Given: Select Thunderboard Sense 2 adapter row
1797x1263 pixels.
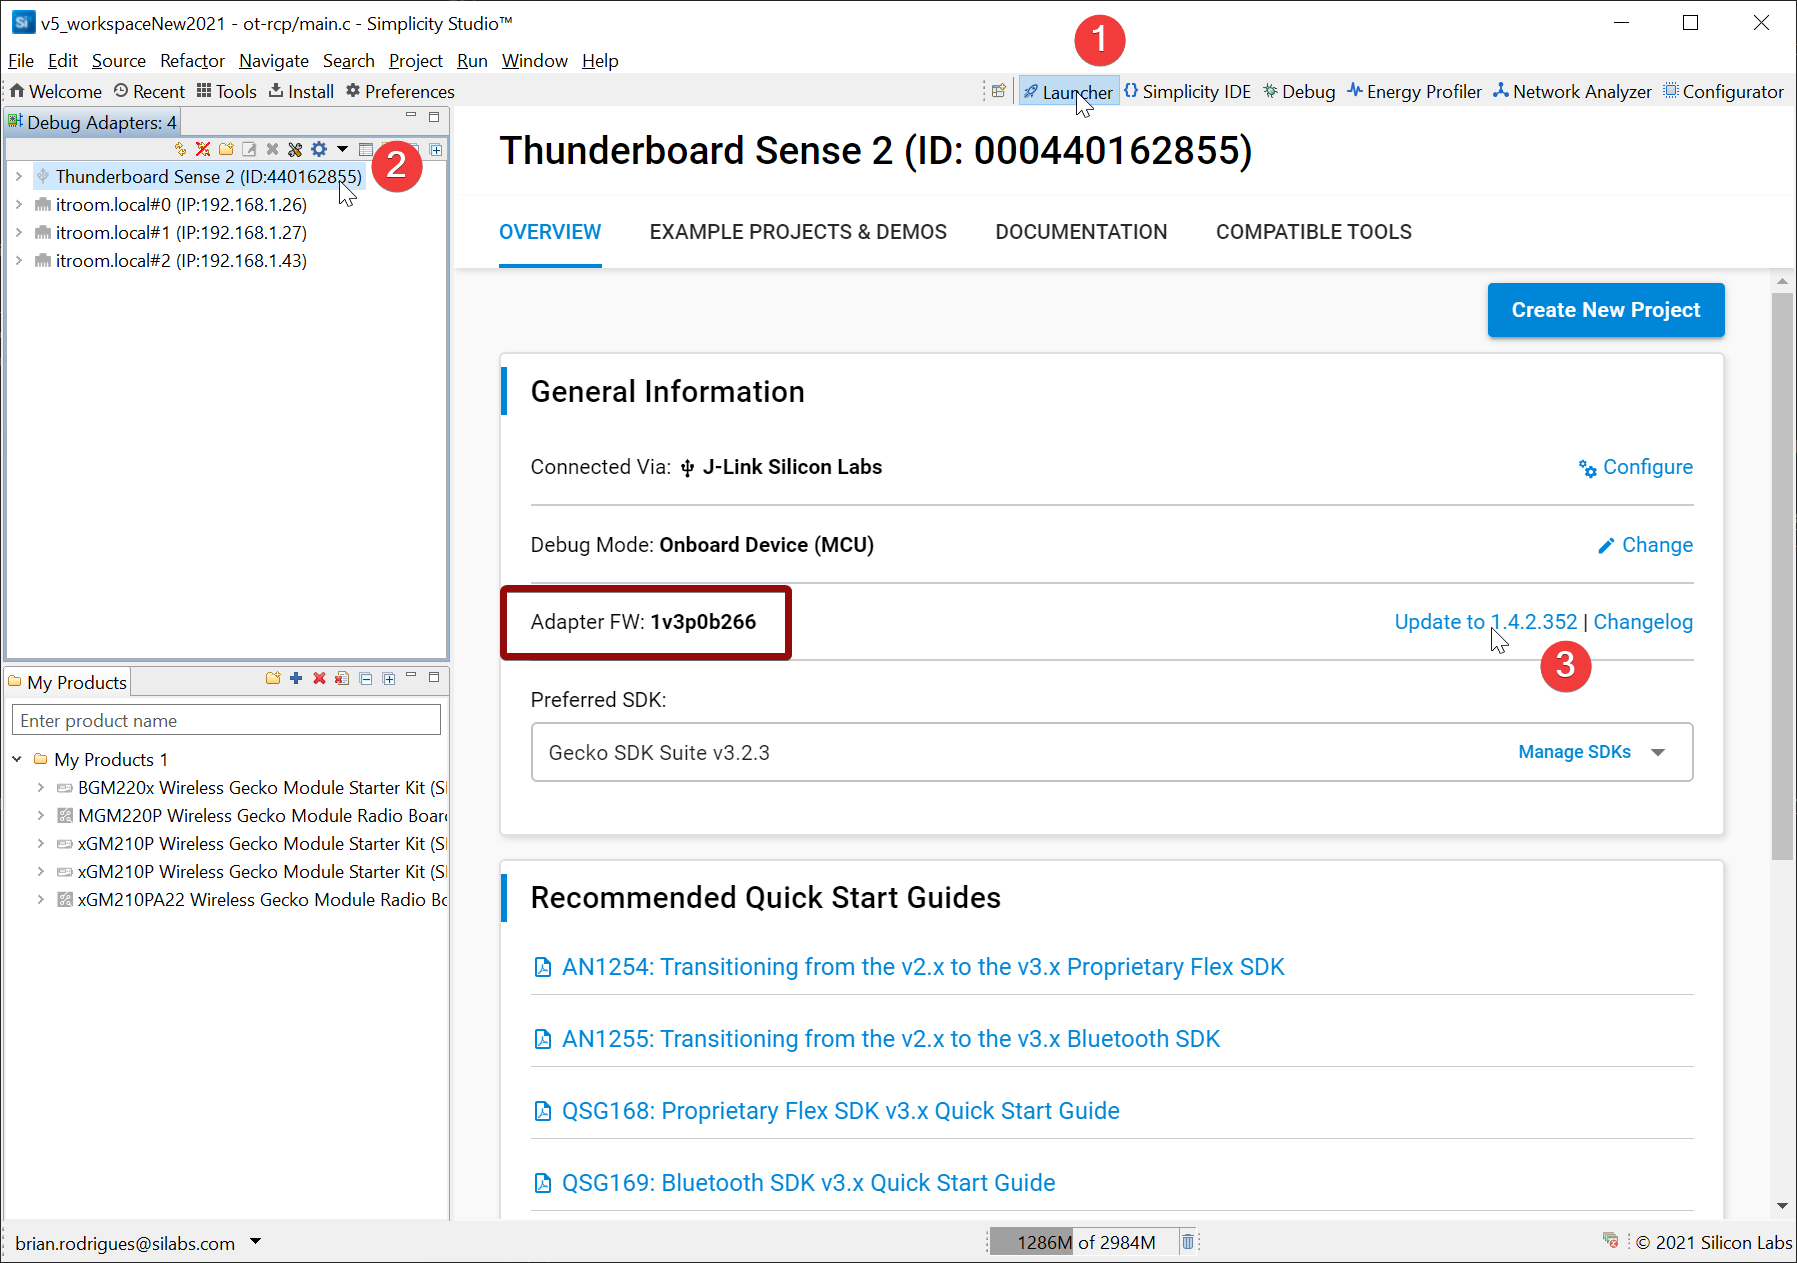Looking at the screenshot, I should (199, 176).
